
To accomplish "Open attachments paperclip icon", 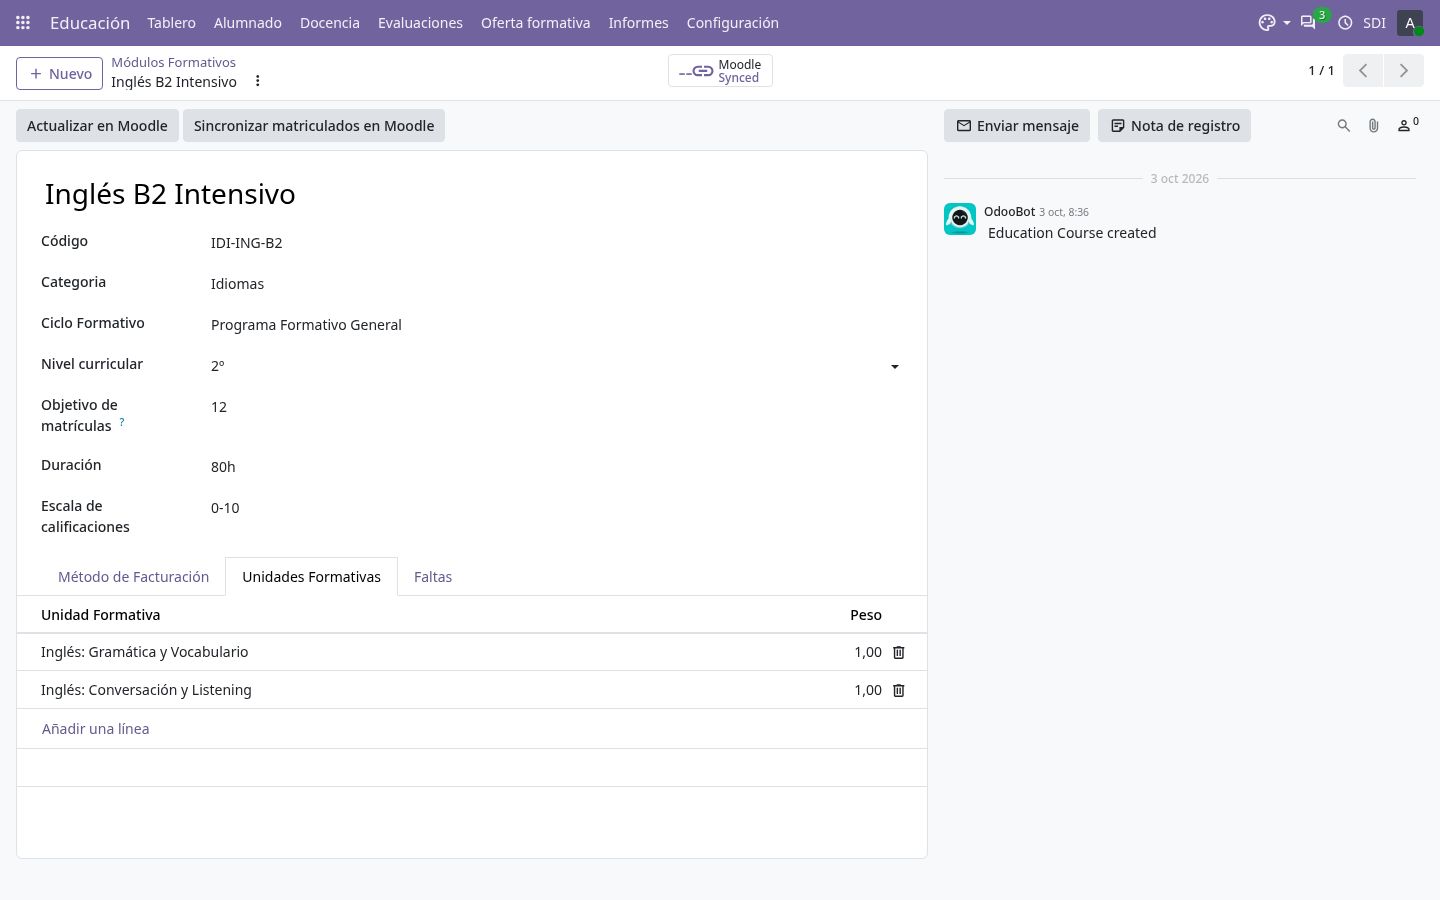I will (x=1374, y=126).
